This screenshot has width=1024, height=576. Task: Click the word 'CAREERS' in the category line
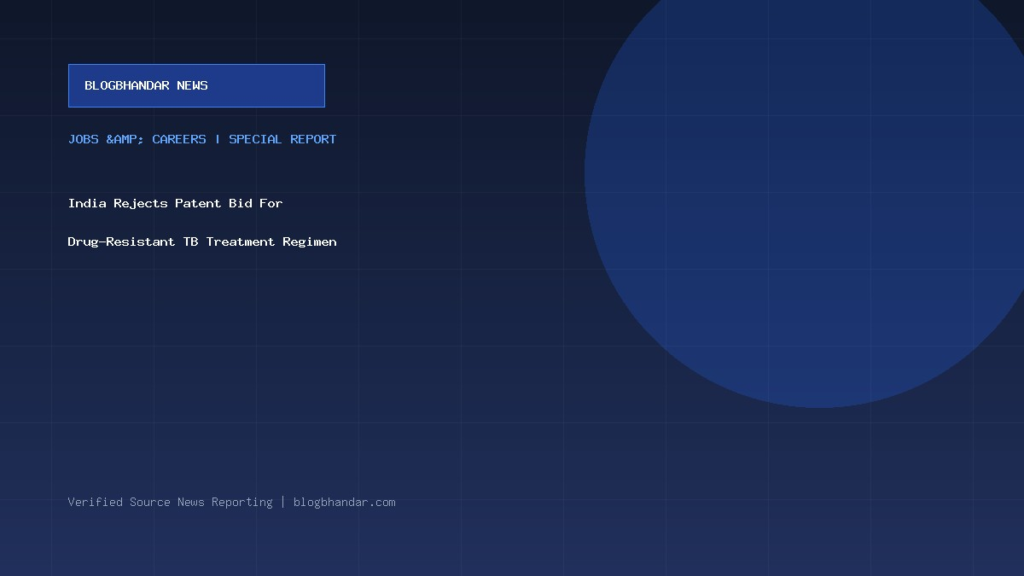pyautogui.click(x=179, y=139)
